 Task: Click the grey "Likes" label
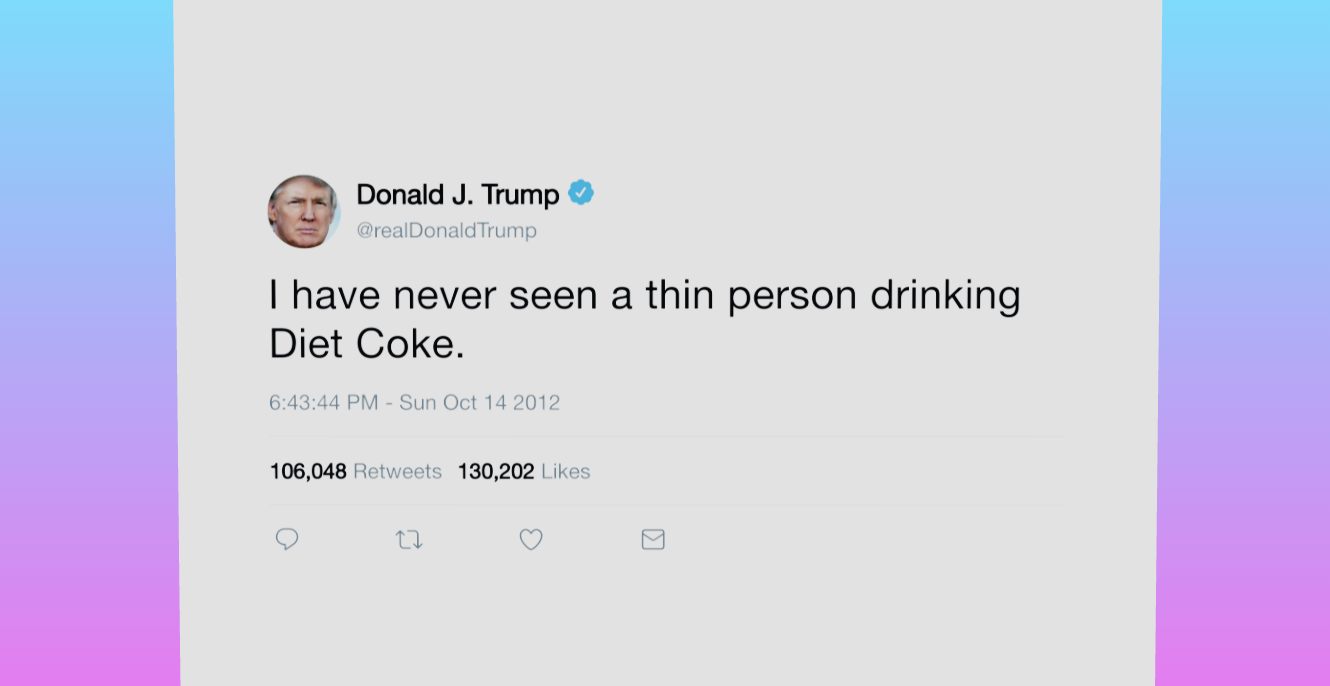click(x=566, y=472)
